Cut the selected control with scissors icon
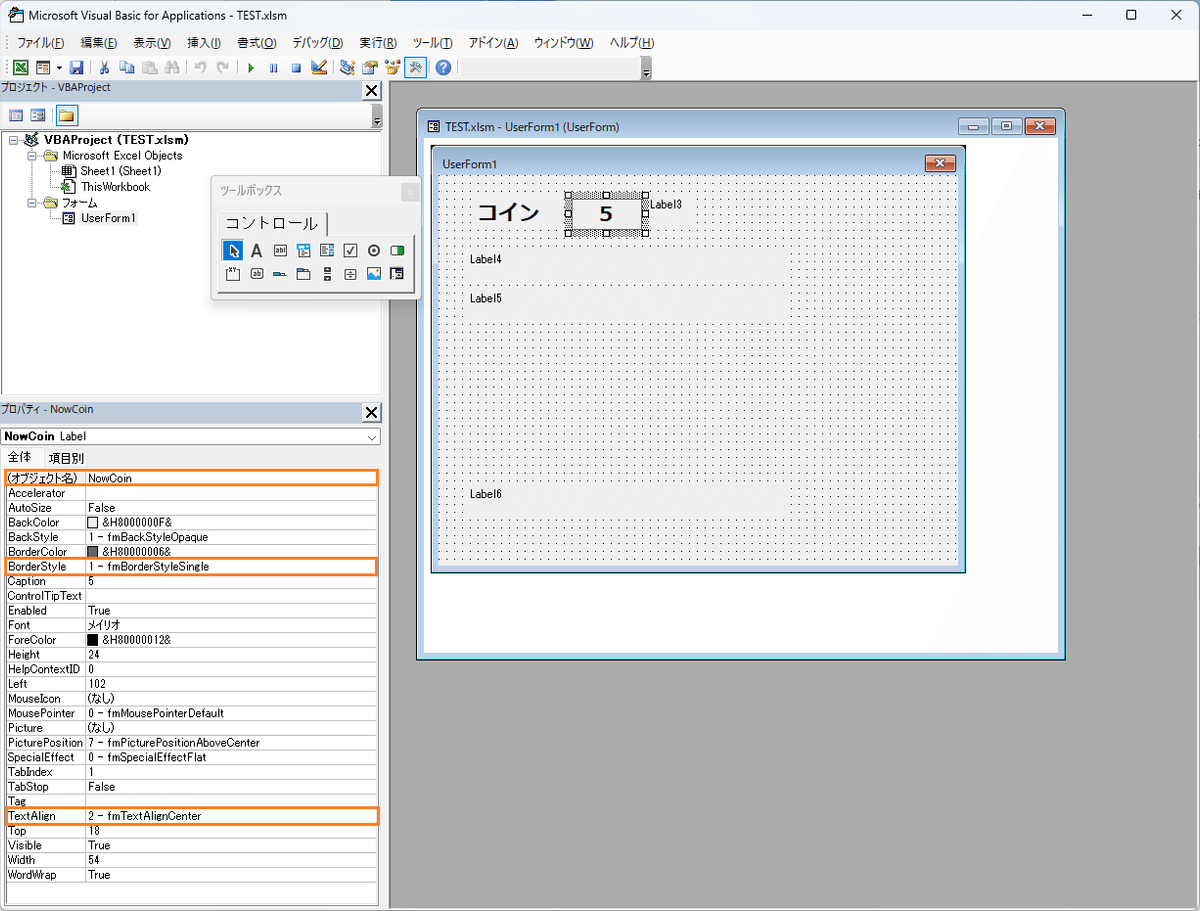Screen dimensions: 1200x911 [x=104, y=68]
